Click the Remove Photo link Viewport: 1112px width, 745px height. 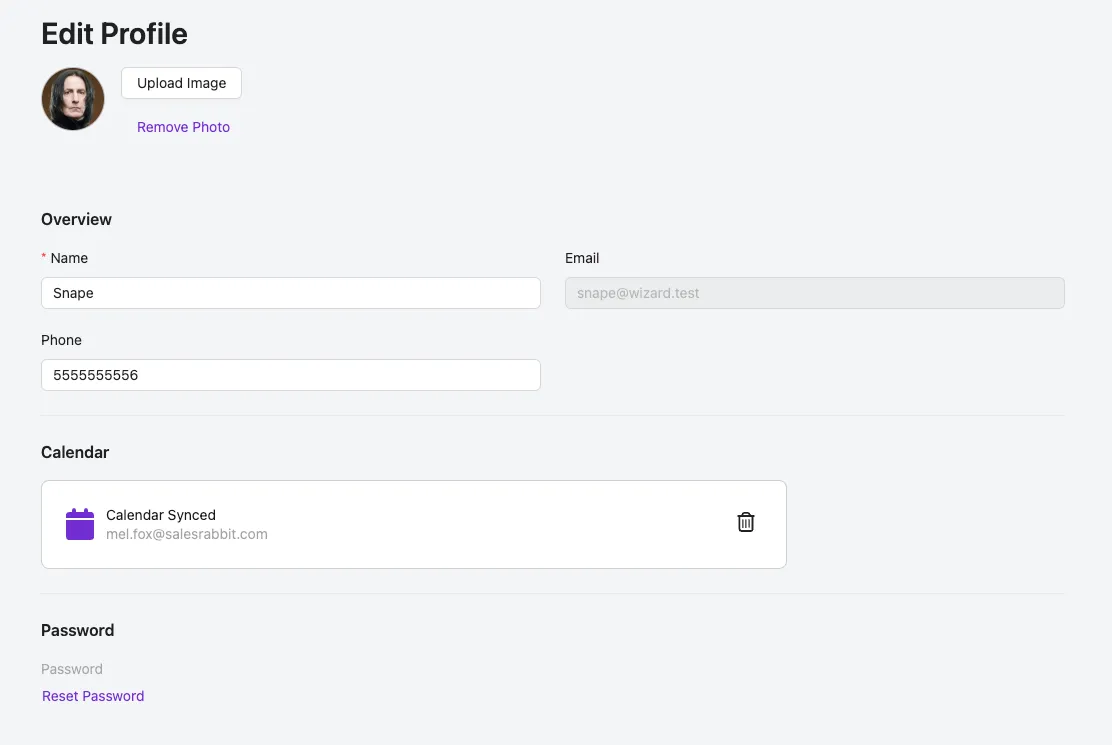pyautogui.click(x=183, y=127)
